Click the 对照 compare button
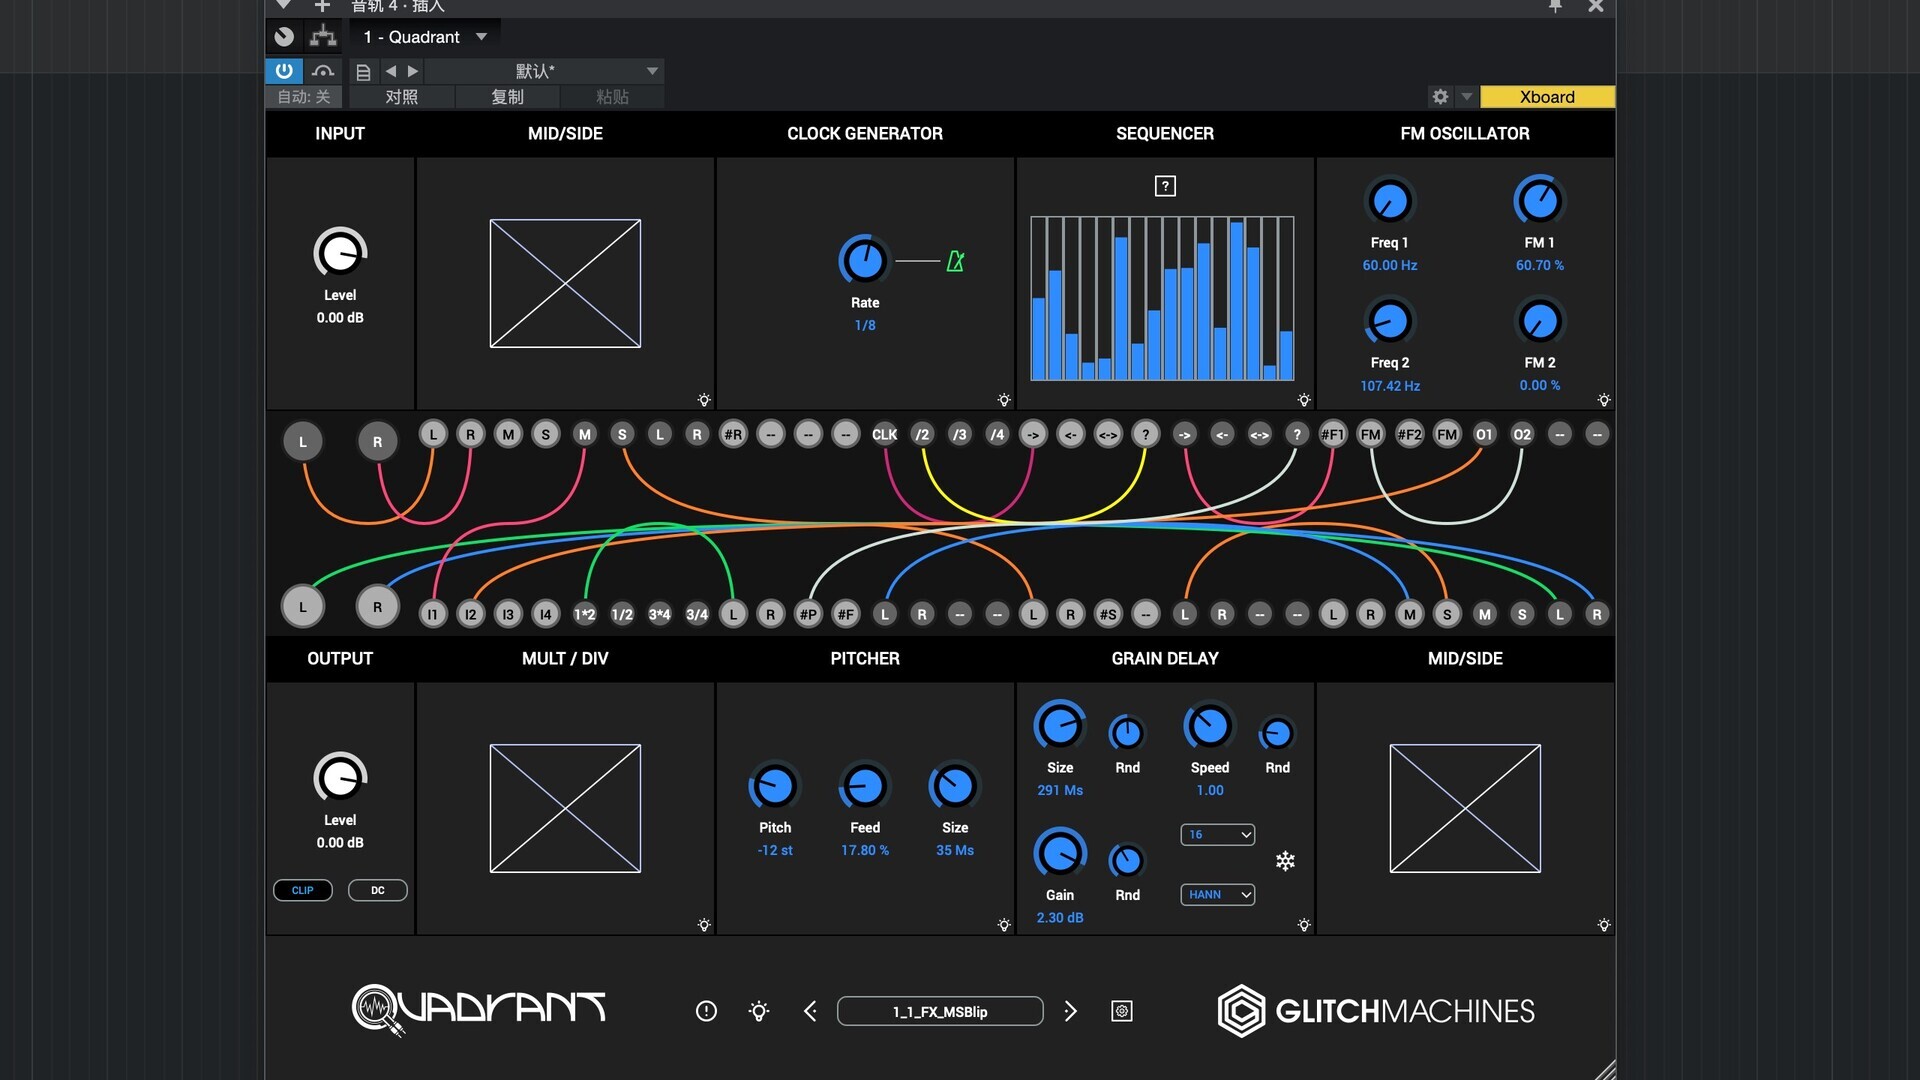This screenshot has width=1920, height=1080. coord(401,97)
